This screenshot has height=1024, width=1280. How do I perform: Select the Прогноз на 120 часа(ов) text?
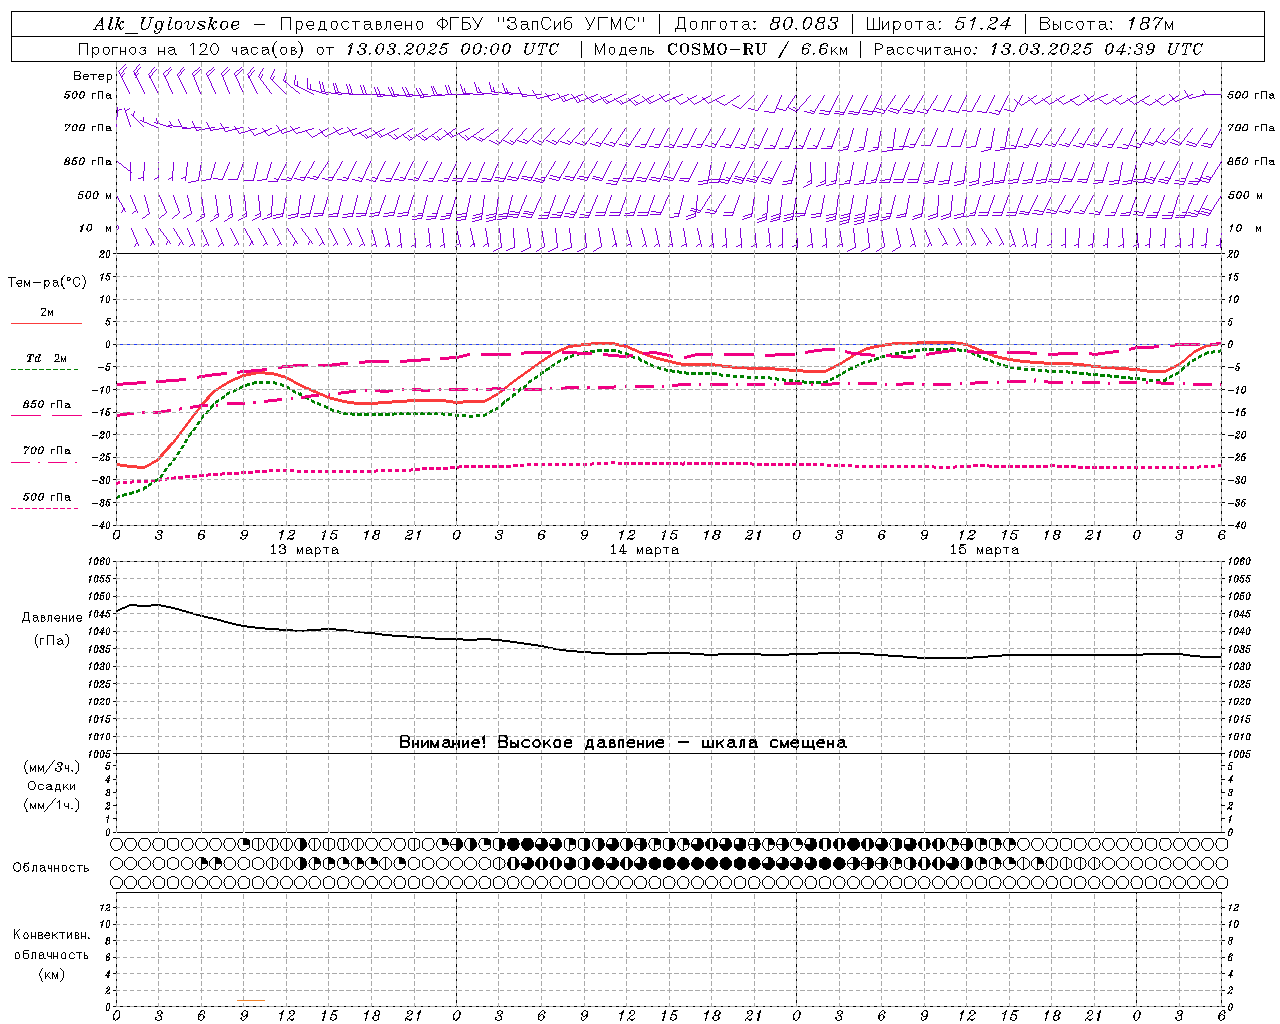(193, 49)
